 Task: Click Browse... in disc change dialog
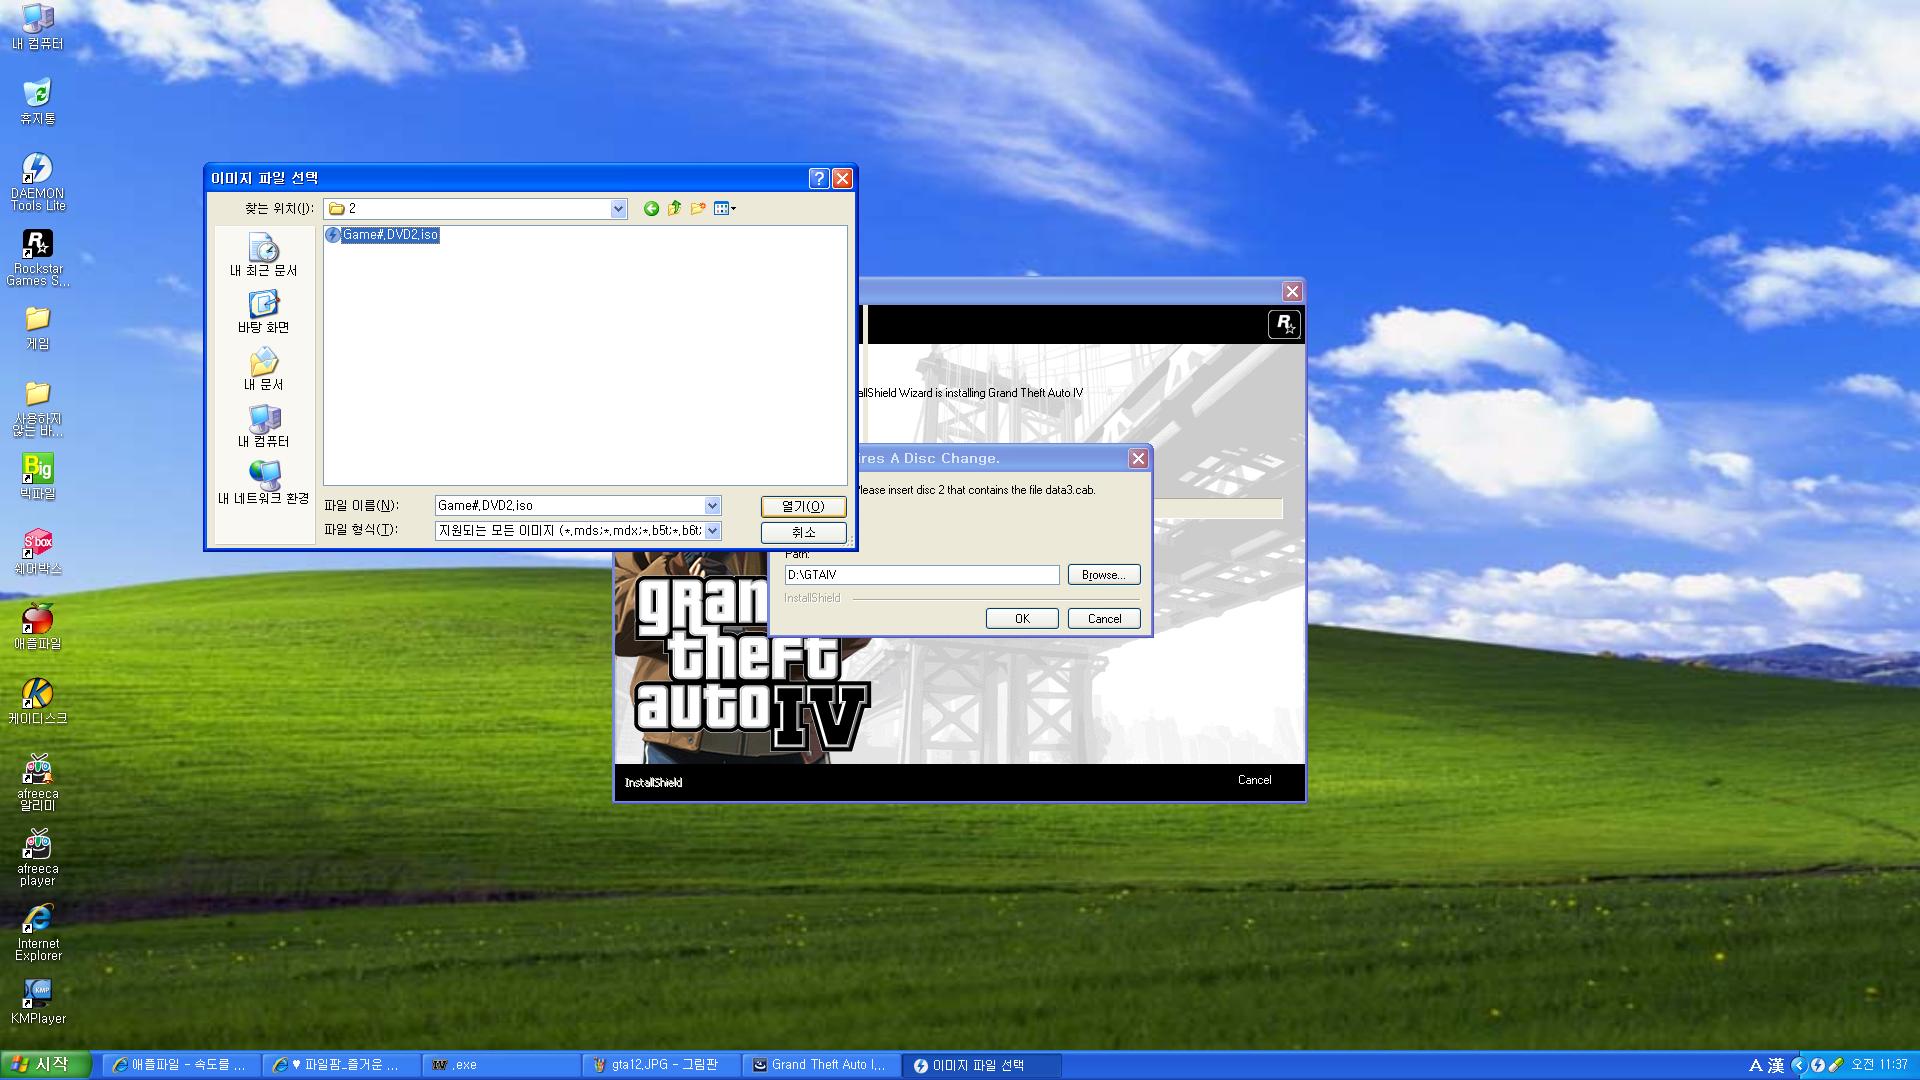(x=1104, y=575)
